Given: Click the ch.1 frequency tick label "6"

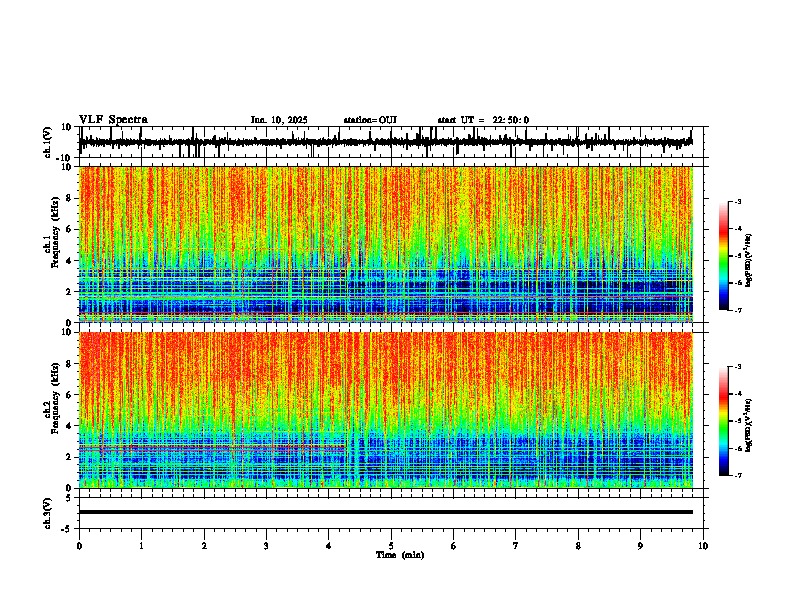Looking at the screenshot, I should 69,229.
